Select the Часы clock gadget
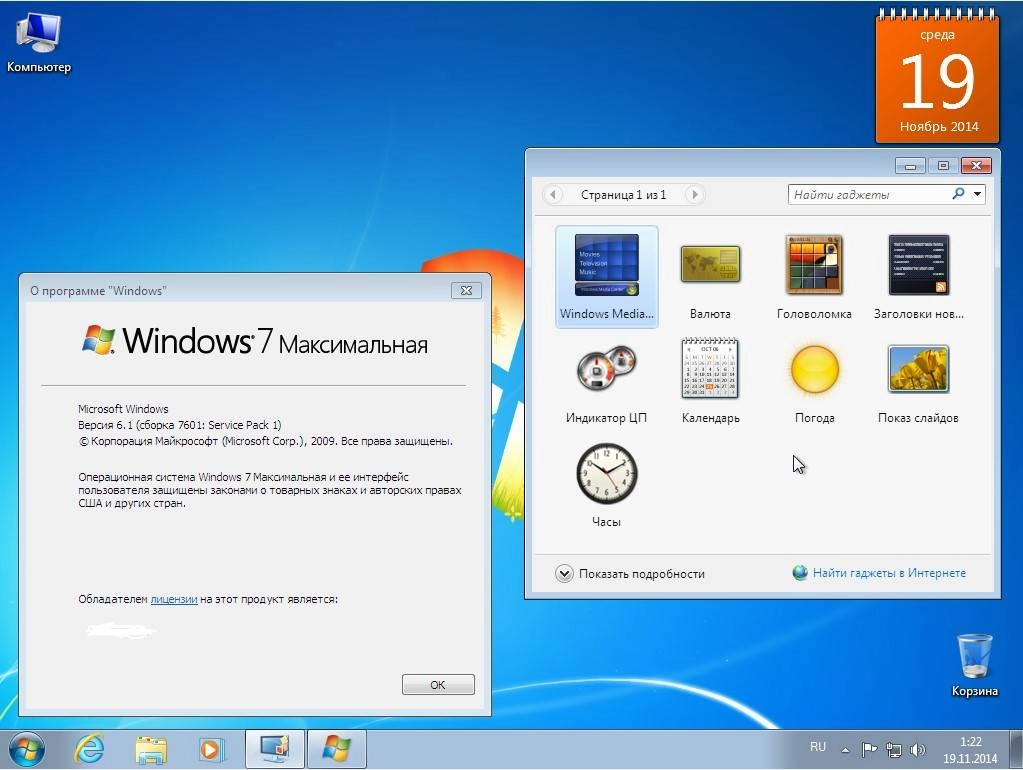 607,485
